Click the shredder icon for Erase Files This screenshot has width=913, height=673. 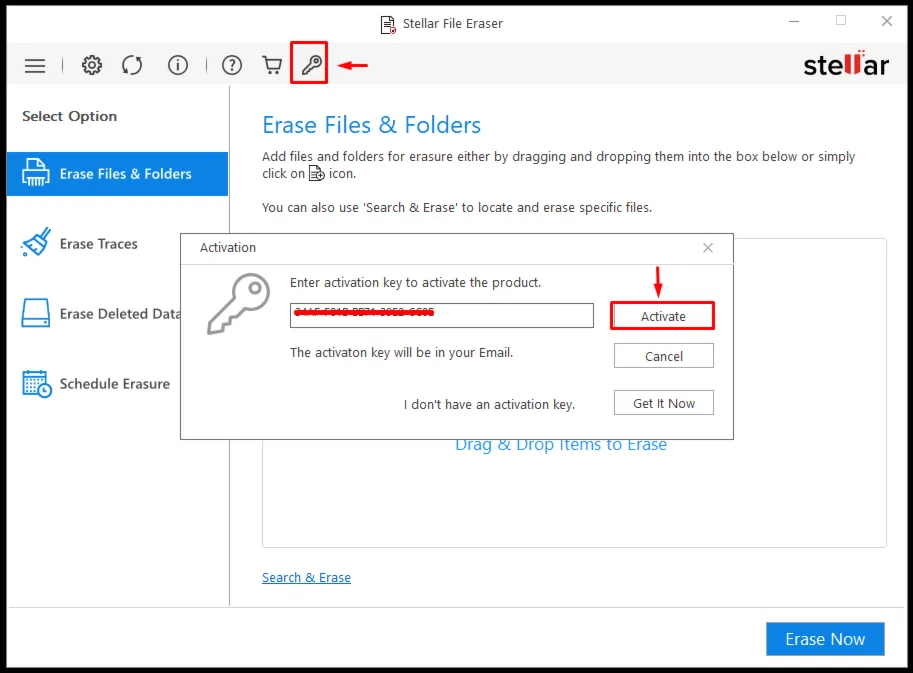[36, 172]
